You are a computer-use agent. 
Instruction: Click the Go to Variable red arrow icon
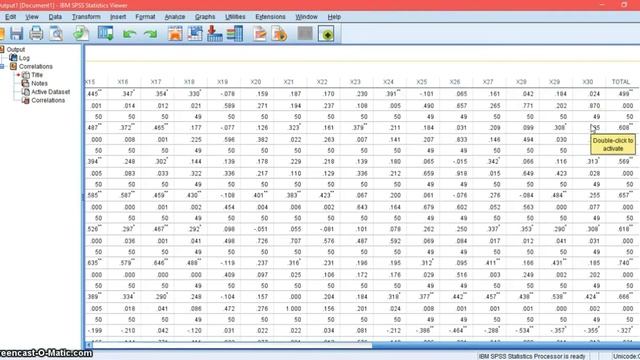coord(215,33)
